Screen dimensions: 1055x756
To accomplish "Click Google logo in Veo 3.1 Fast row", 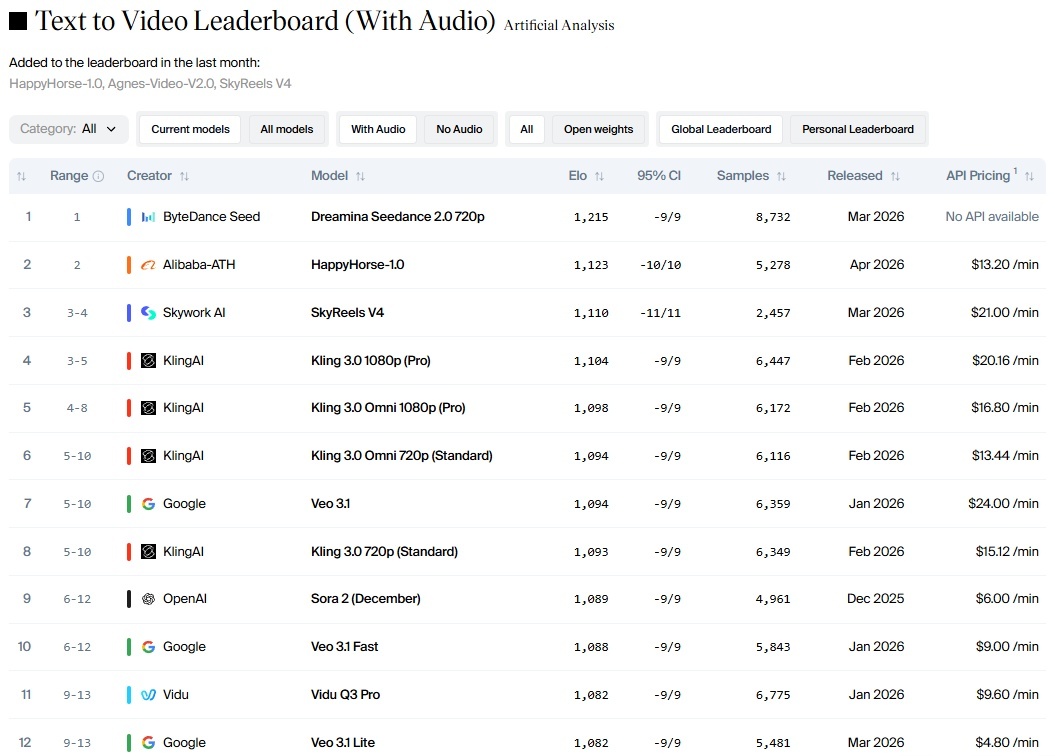I will 148,646.
